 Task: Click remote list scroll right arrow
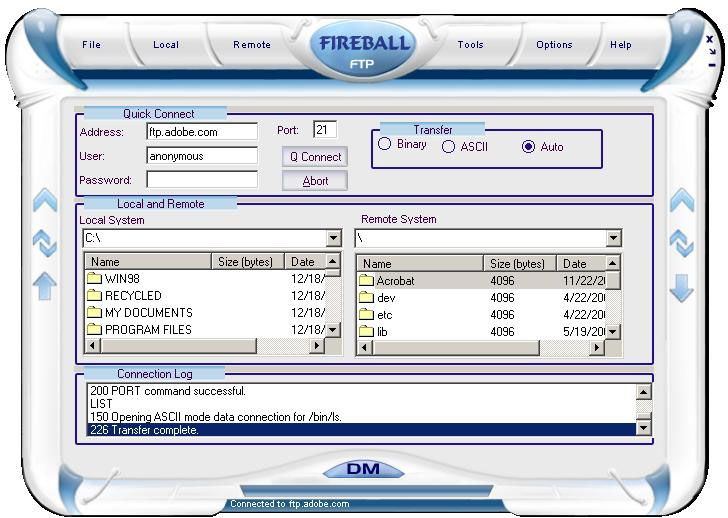point(597,348)
